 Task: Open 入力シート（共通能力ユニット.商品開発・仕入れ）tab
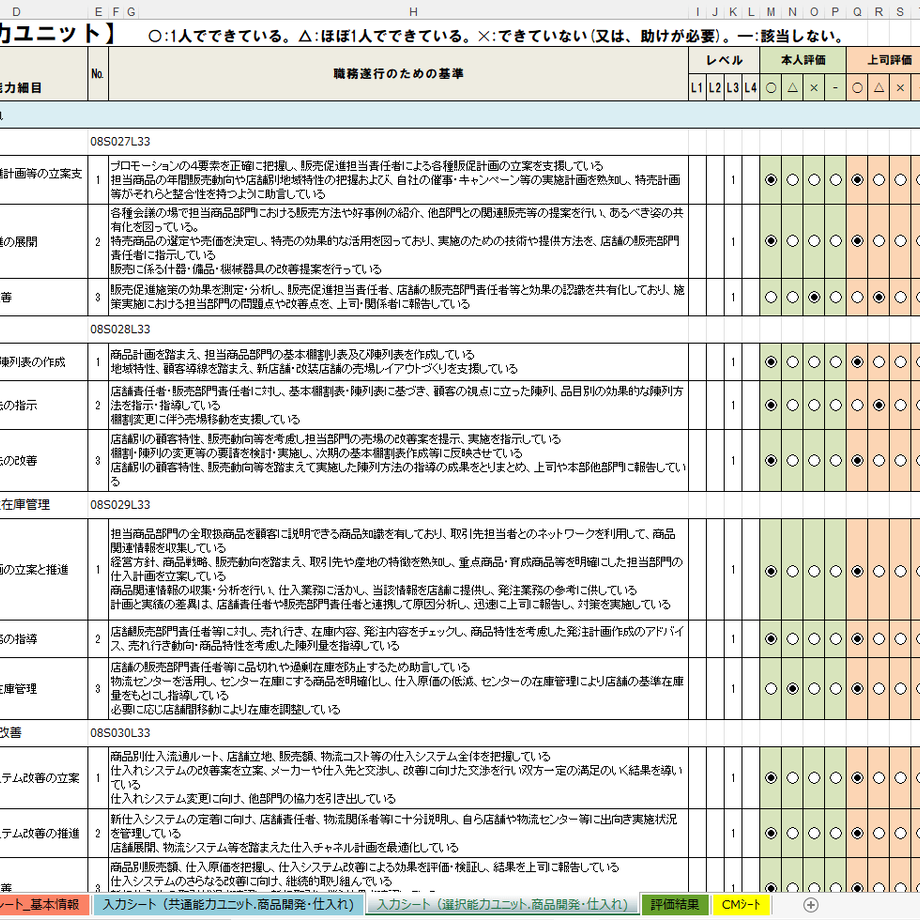pyautogui.click(x=228, y=905)
